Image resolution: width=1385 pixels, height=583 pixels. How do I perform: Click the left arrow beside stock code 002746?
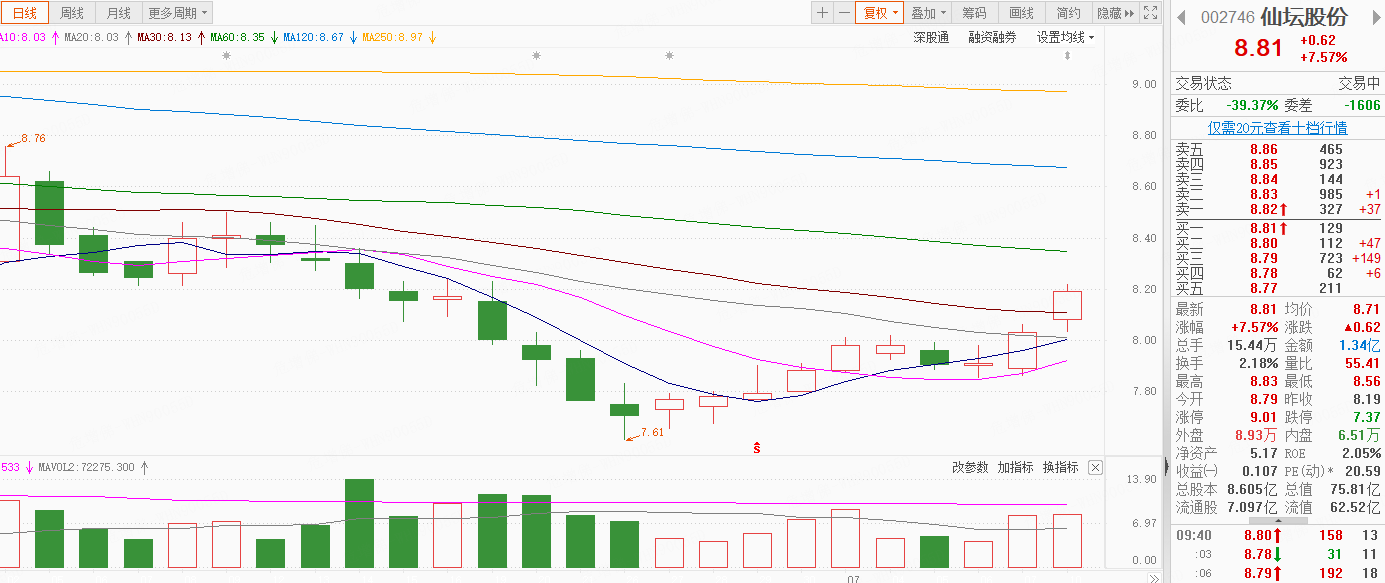[x=1181, y=17]
